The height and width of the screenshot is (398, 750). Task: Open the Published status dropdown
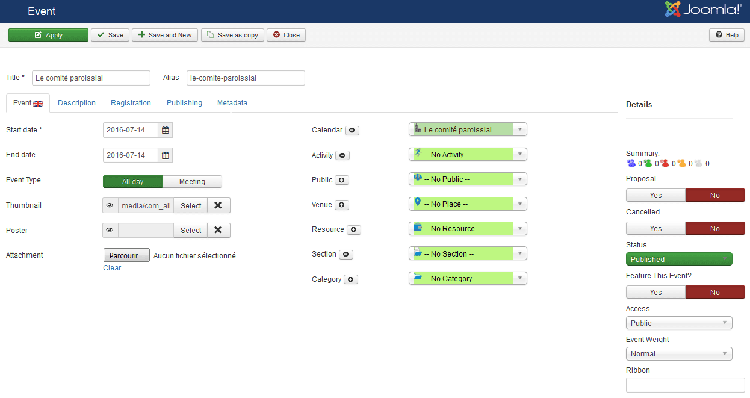679,259
